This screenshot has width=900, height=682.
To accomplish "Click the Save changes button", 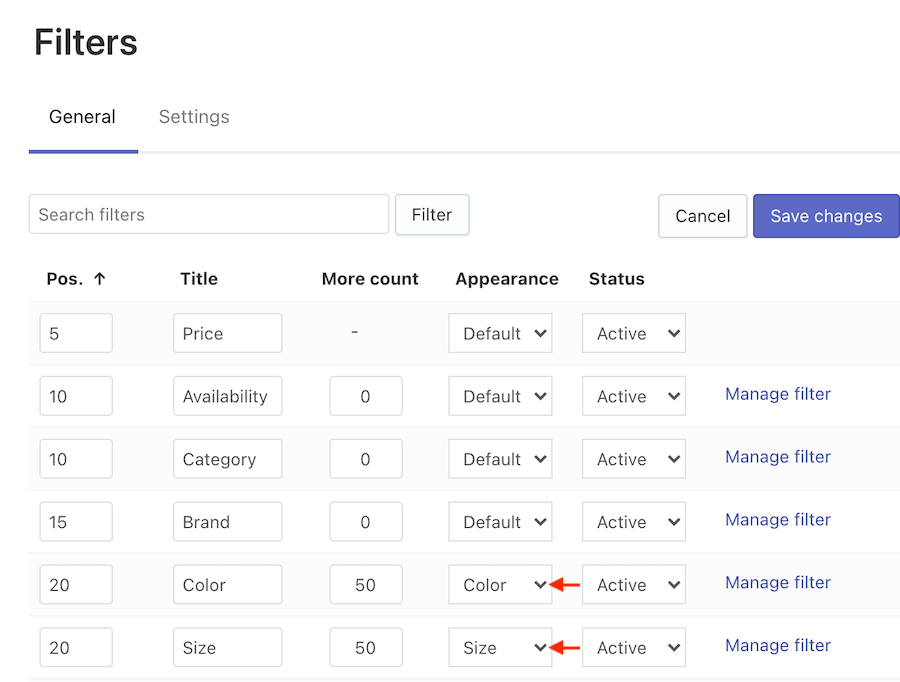I will coord(826,215).
